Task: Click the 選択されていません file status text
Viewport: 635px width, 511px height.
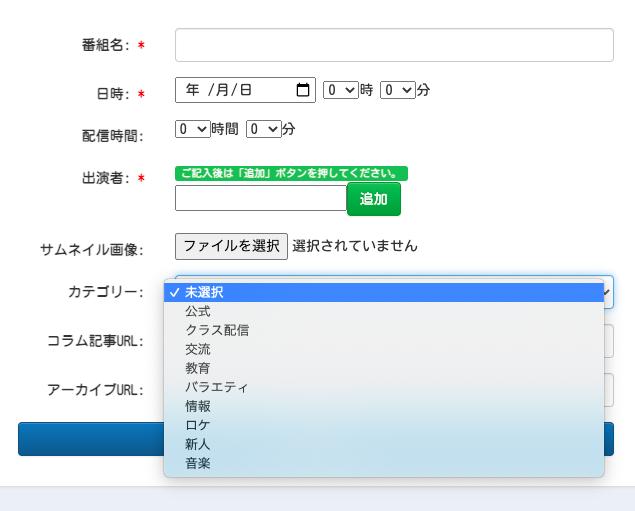Action: coord(355,246)
